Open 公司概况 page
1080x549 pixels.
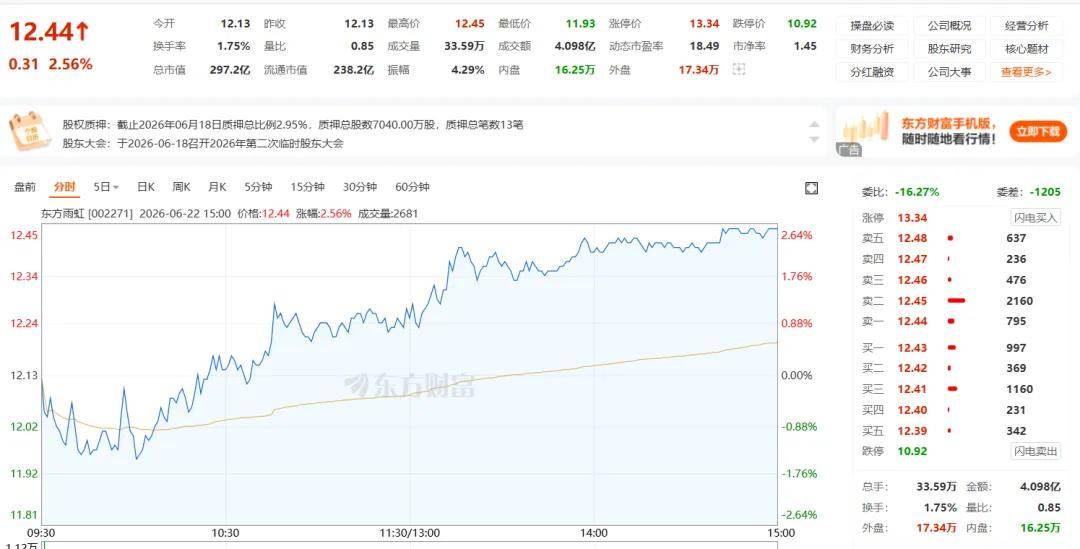[x=949, y=26]
